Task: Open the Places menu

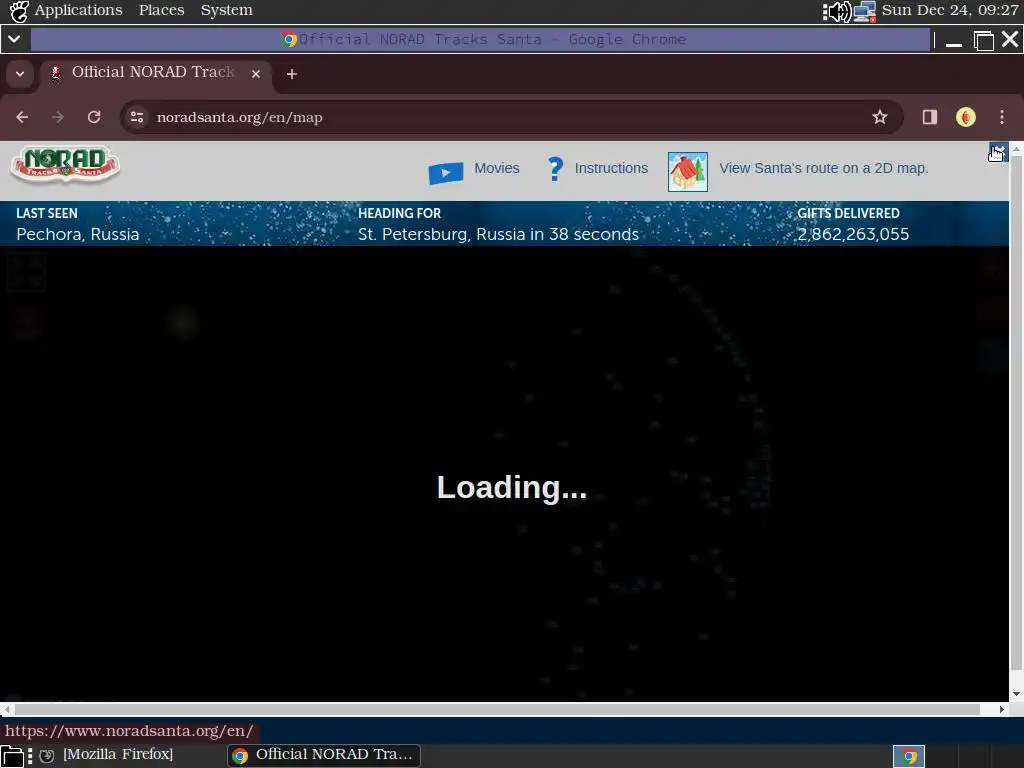Action: [161, 10]
